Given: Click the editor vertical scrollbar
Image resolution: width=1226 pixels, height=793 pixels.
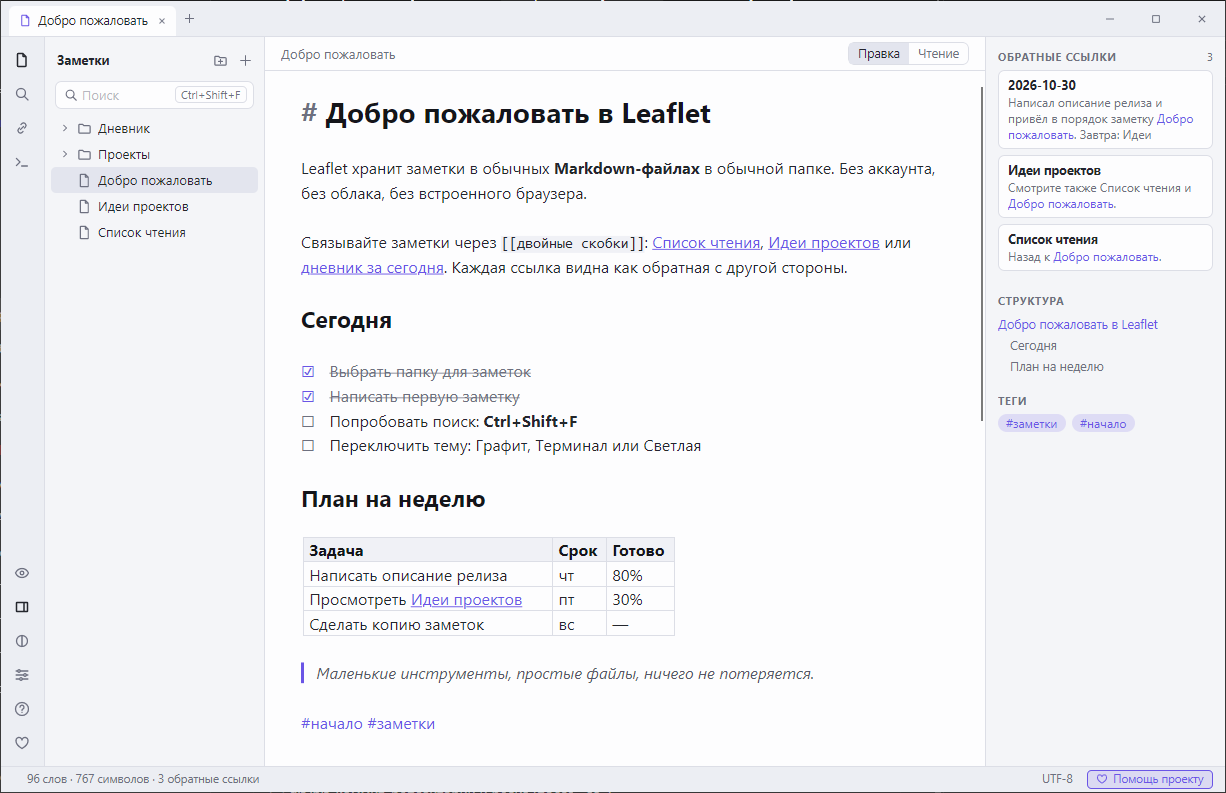Looking at the screenshot, I should (x=982, y=255).
